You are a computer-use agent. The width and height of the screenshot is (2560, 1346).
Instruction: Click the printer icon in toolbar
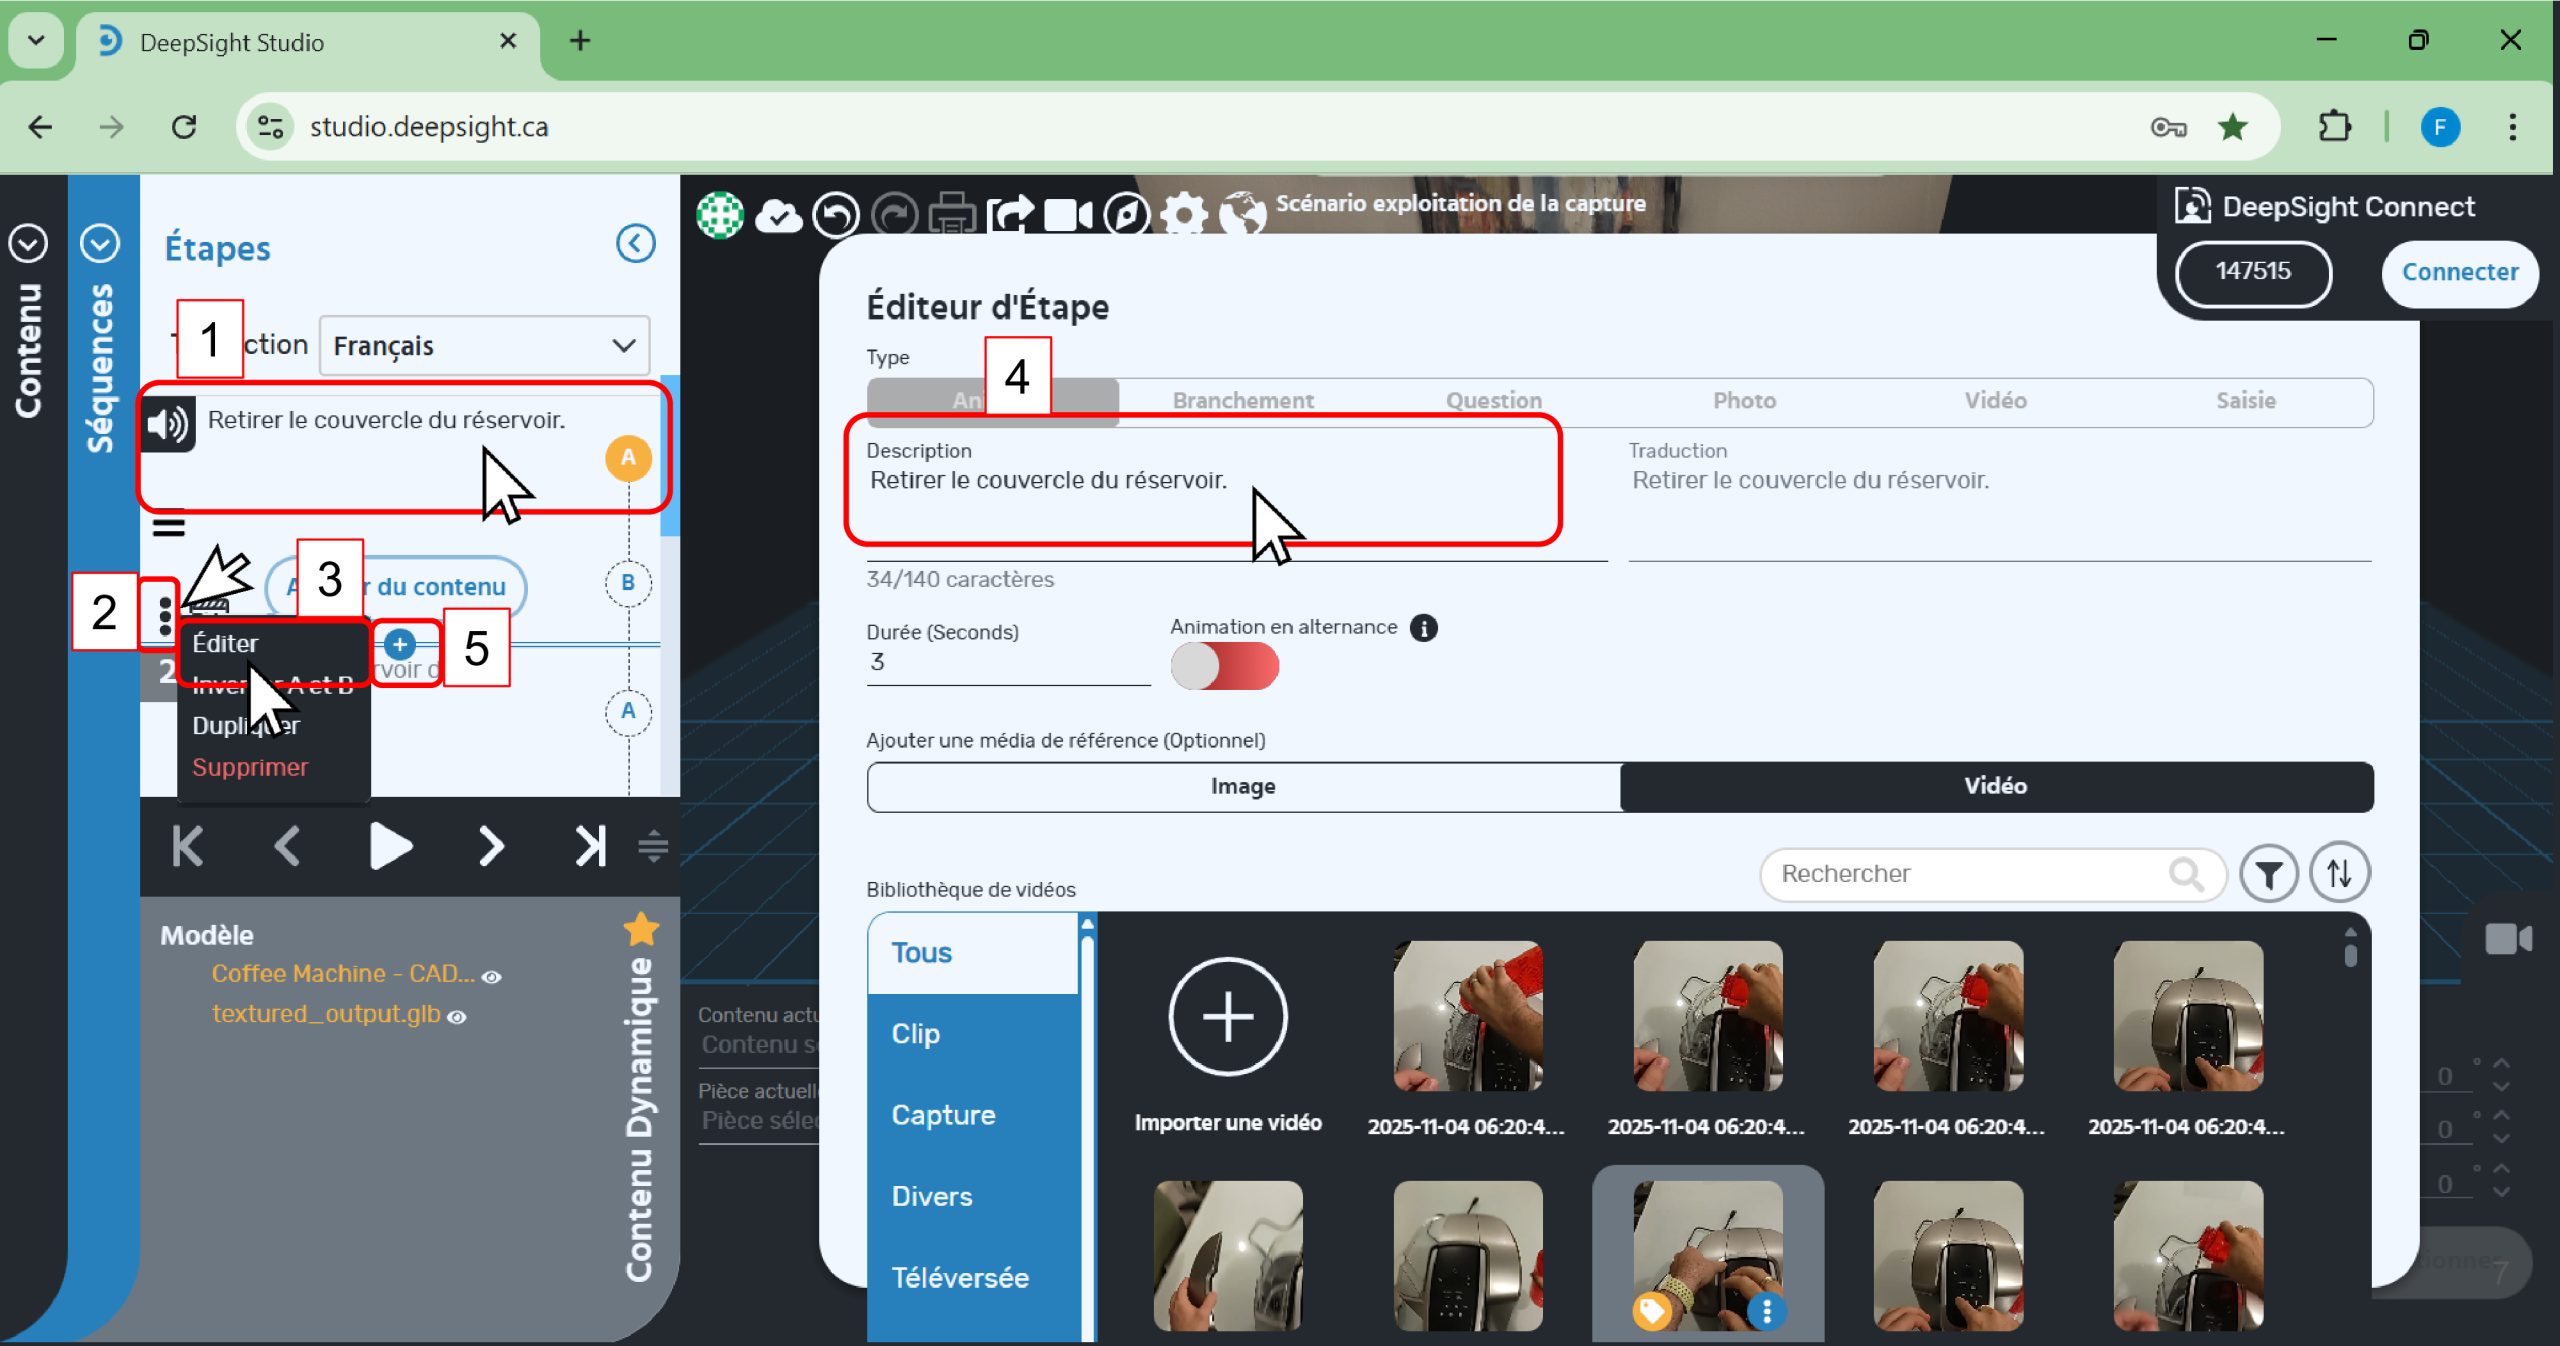click(x=951, y=214)
